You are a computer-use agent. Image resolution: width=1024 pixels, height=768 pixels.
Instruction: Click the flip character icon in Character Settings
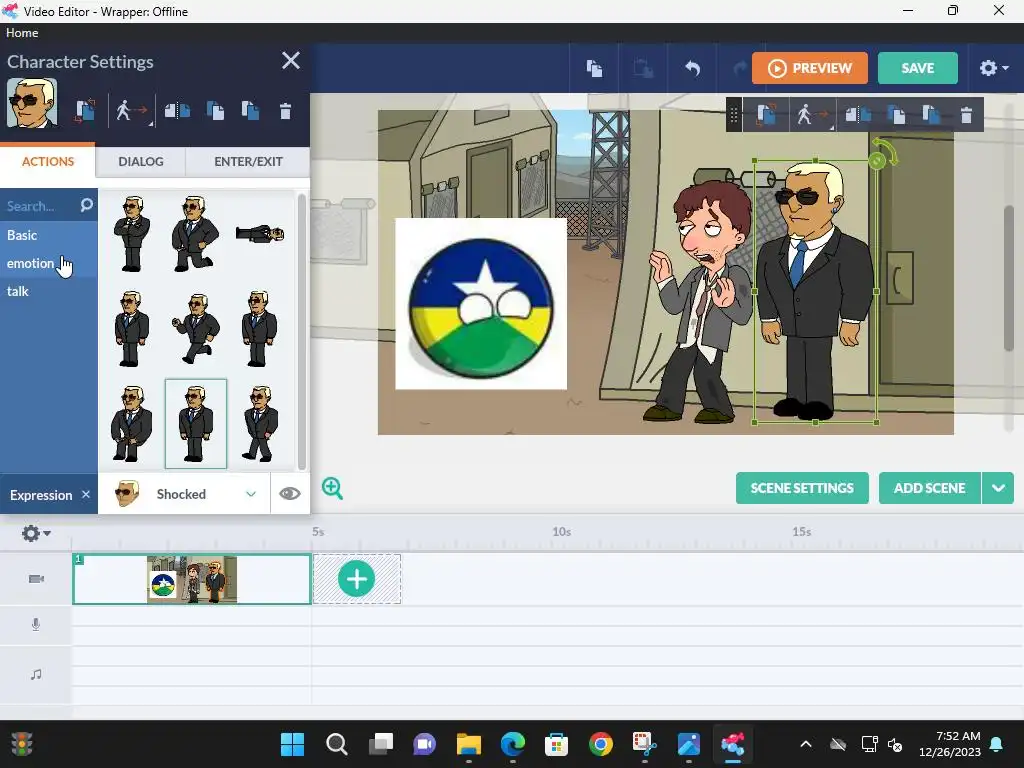[x=177, y=110]
